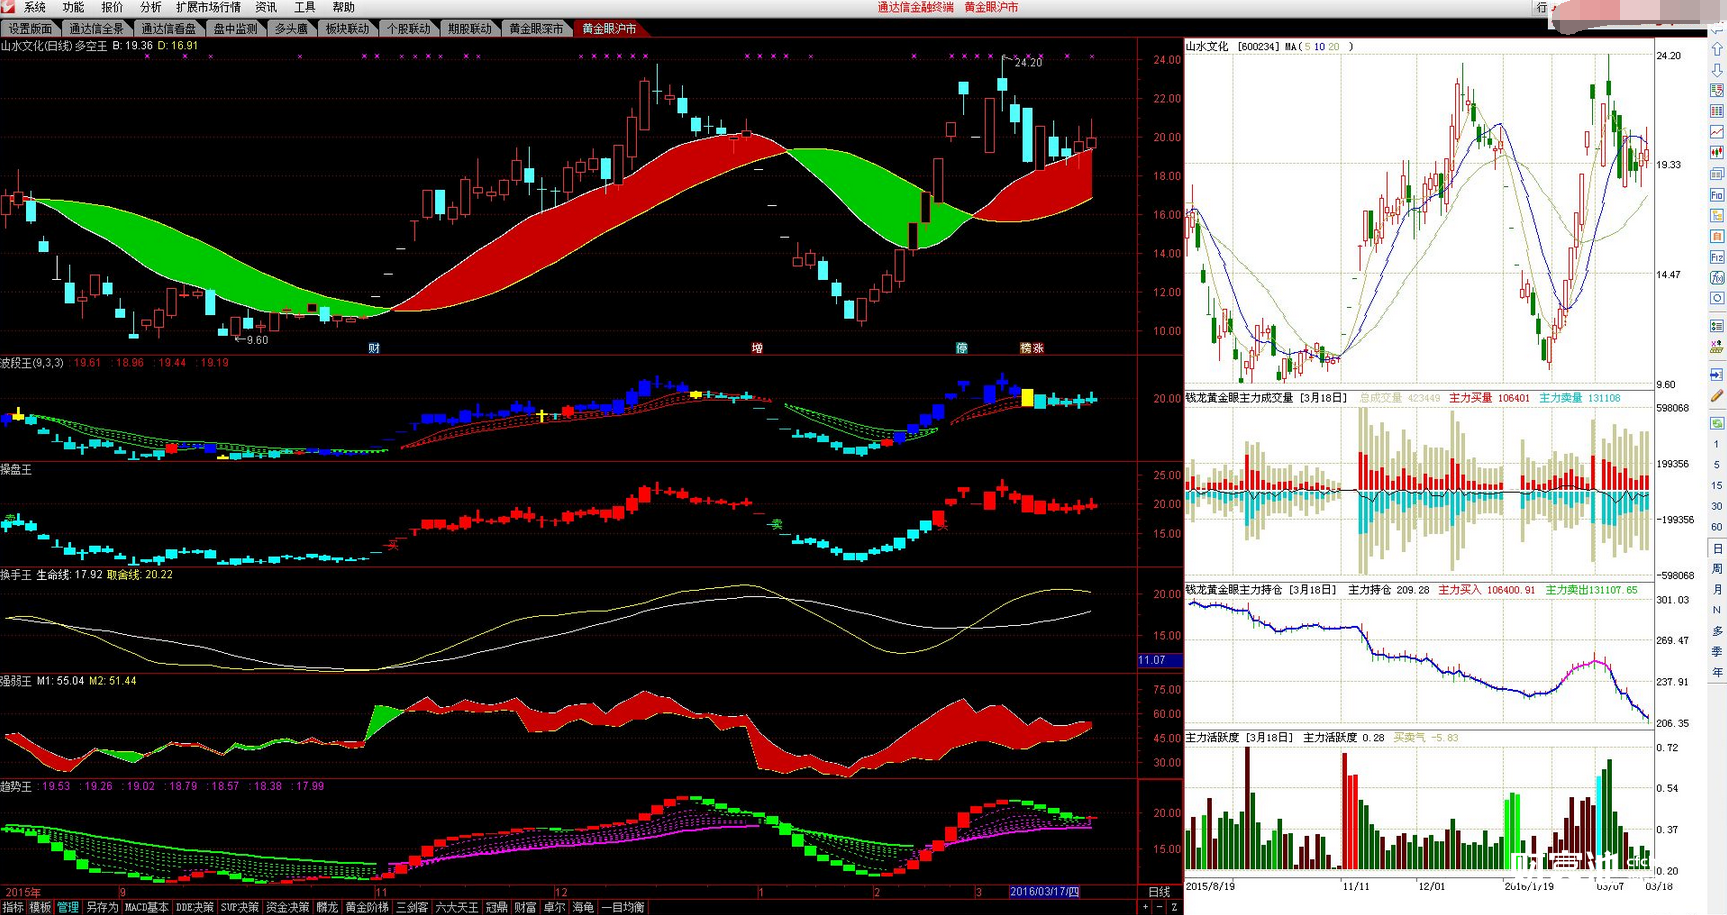Screen dimensions: 1727x915
Task: Switch to the 盘中监测 tab
Action: [x=236, y=29]
